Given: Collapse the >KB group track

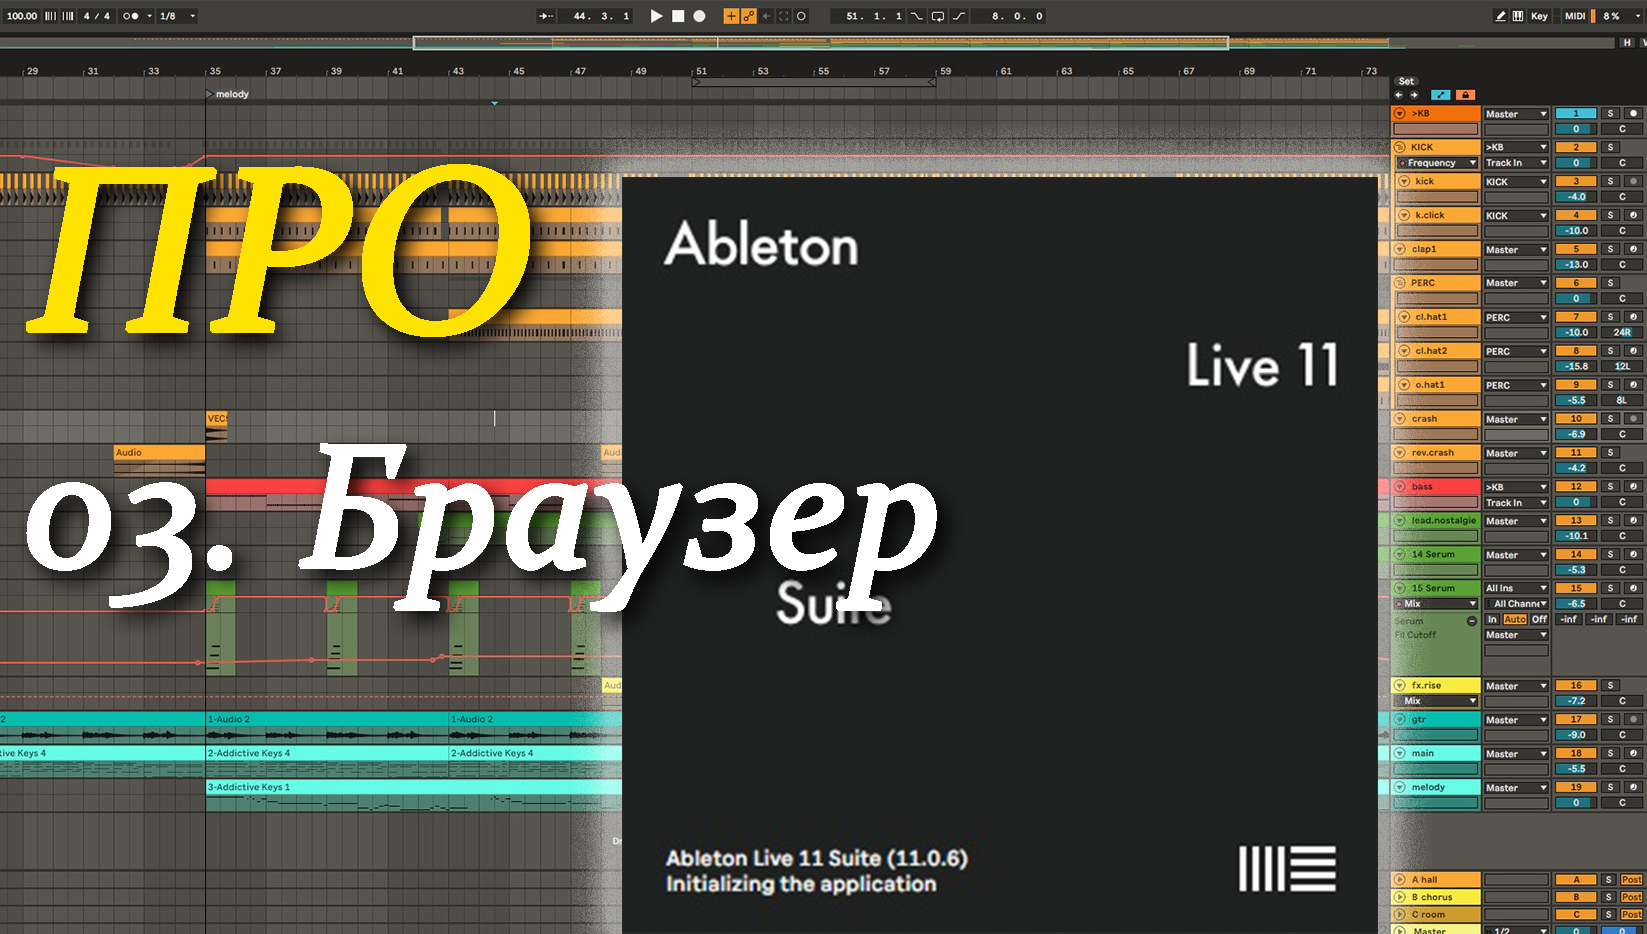Looking at the screenshot, I should tap(1401, 113).
